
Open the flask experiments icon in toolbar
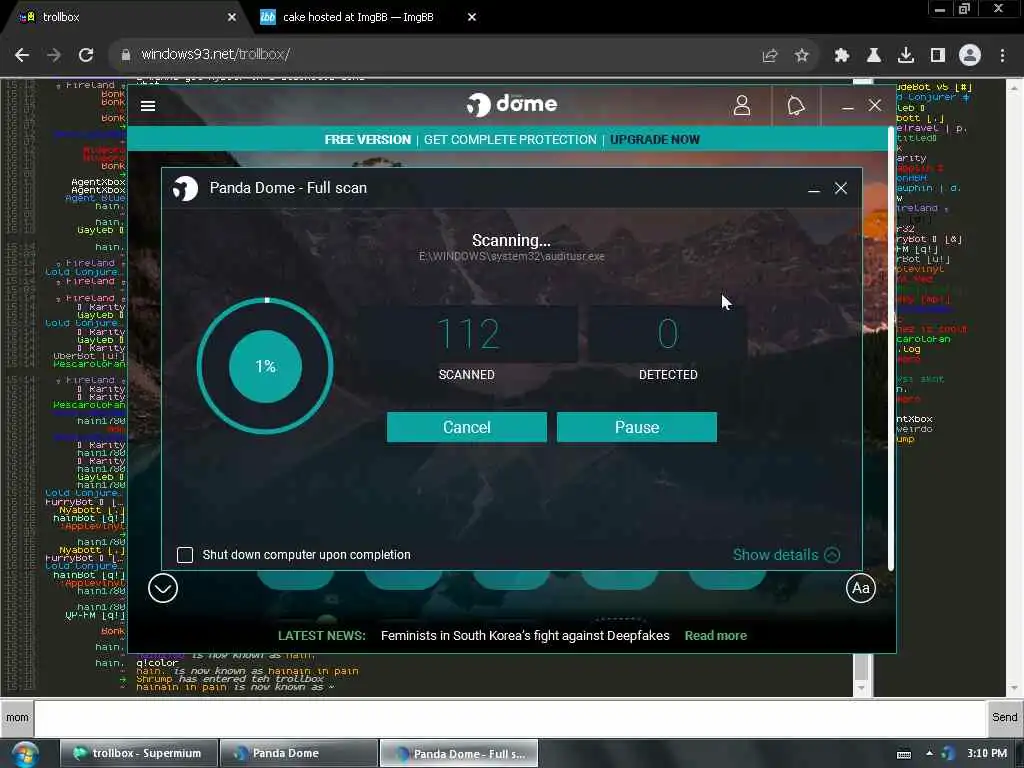[x=874, y=56]
